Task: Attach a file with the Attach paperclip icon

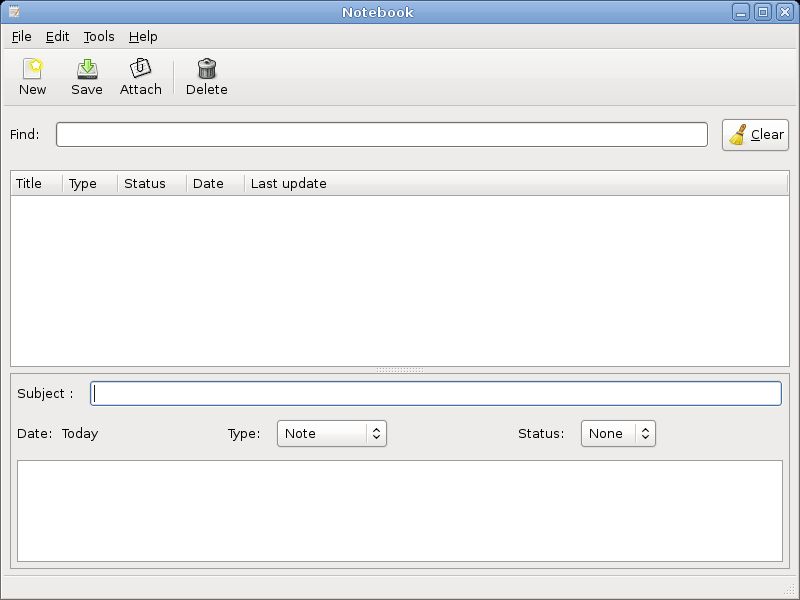Action: [x=141, y=77]
